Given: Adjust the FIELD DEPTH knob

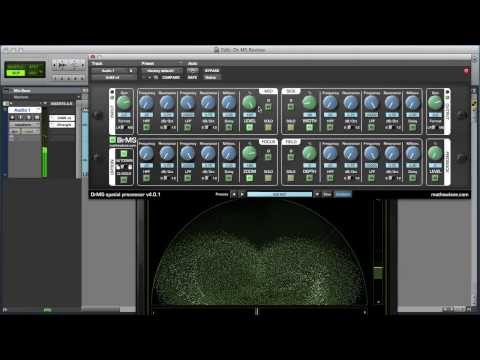Looking at the screenshot, I should (x=309, y=153).
